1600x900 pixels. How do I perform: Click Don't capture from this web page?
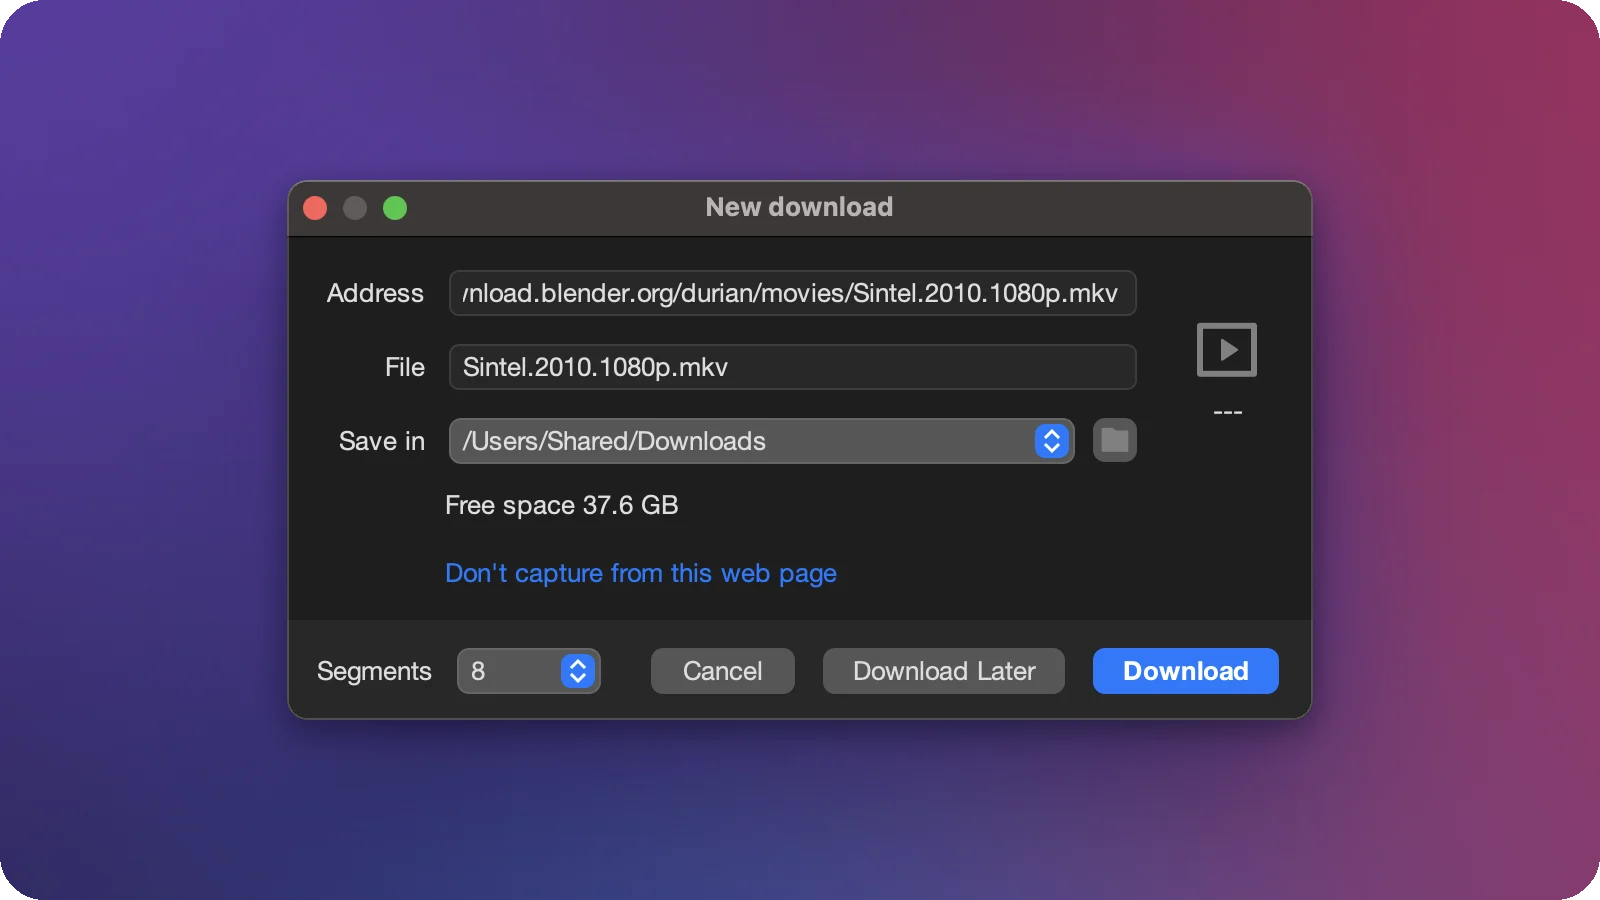[641, 573]
